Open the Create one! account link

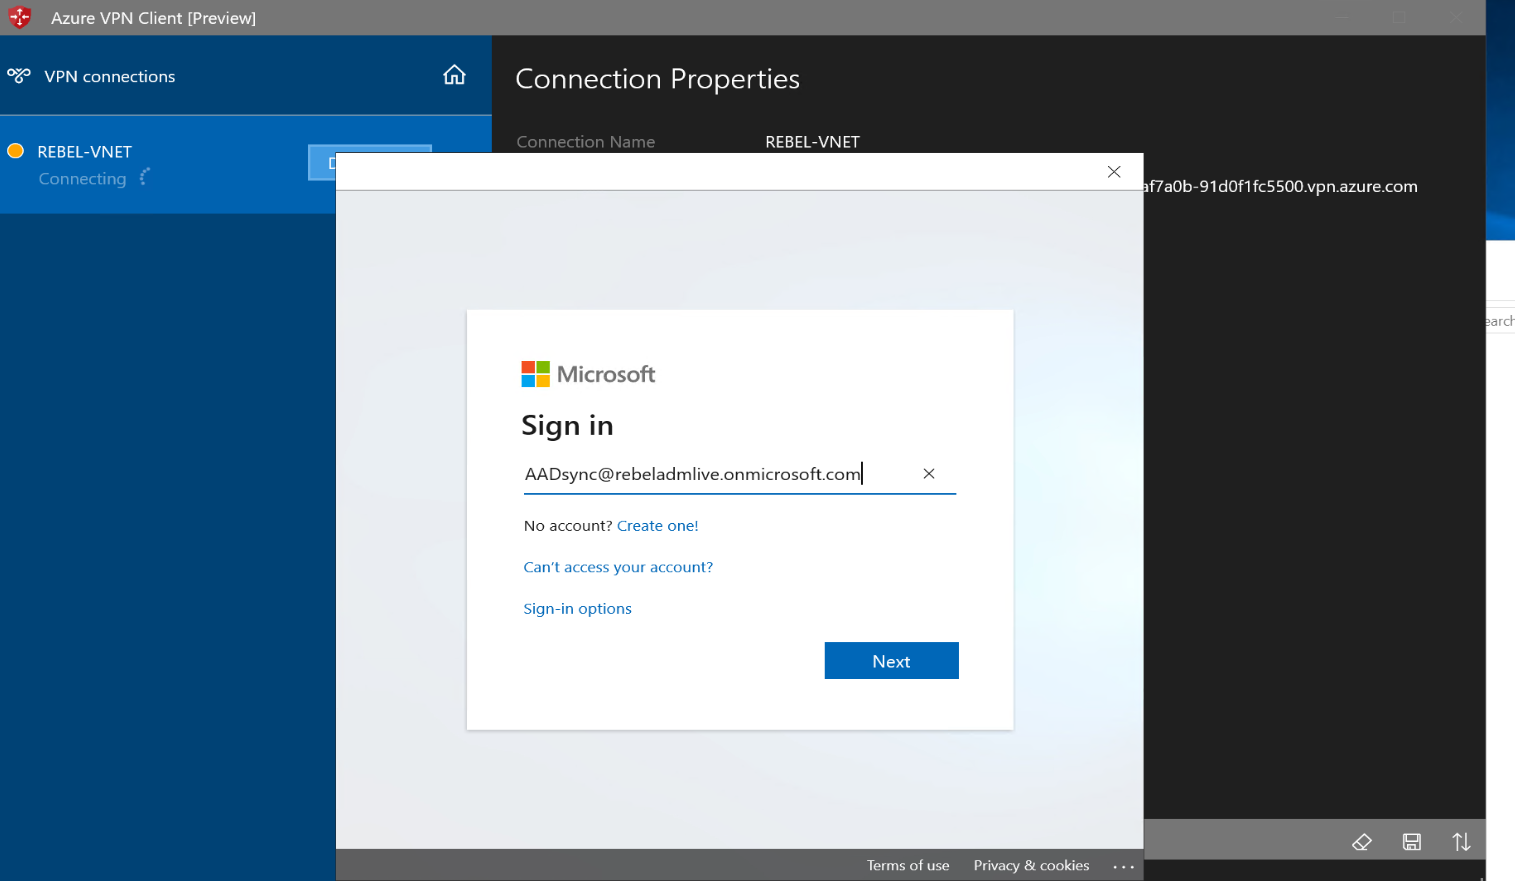tap(657, 525)
